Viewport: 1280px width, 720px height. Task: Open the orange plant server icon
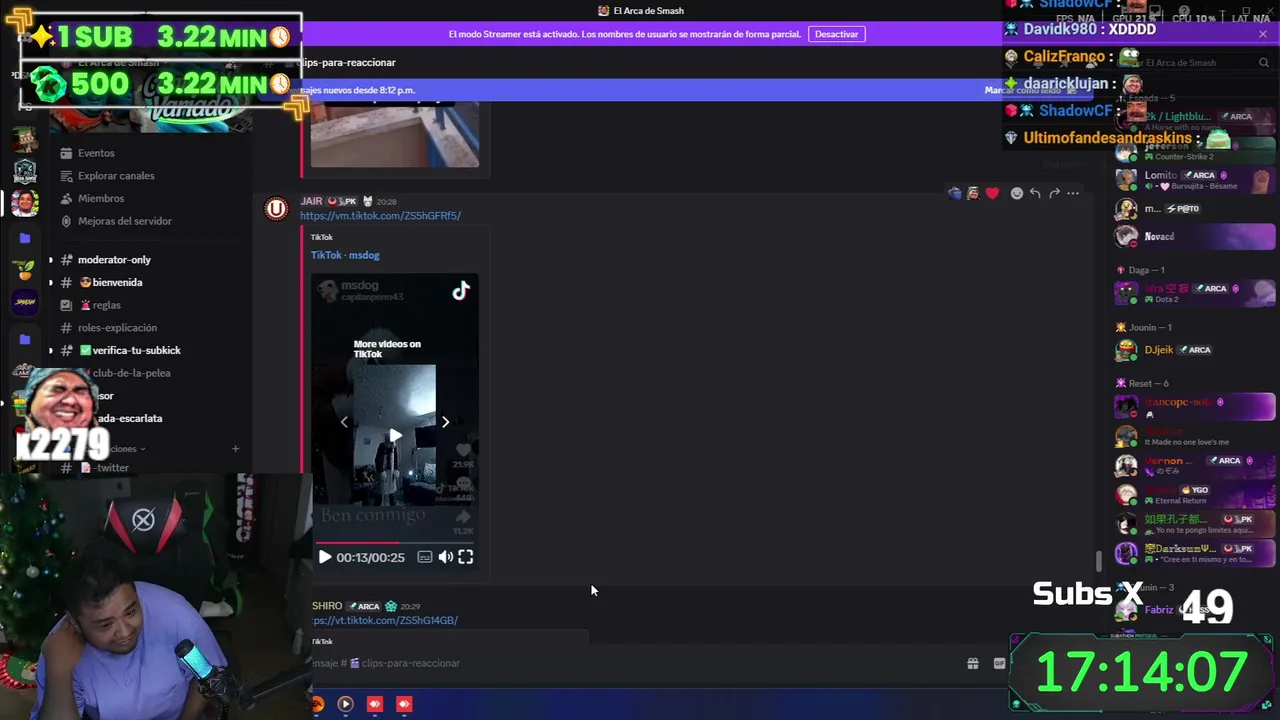(25, 270)
